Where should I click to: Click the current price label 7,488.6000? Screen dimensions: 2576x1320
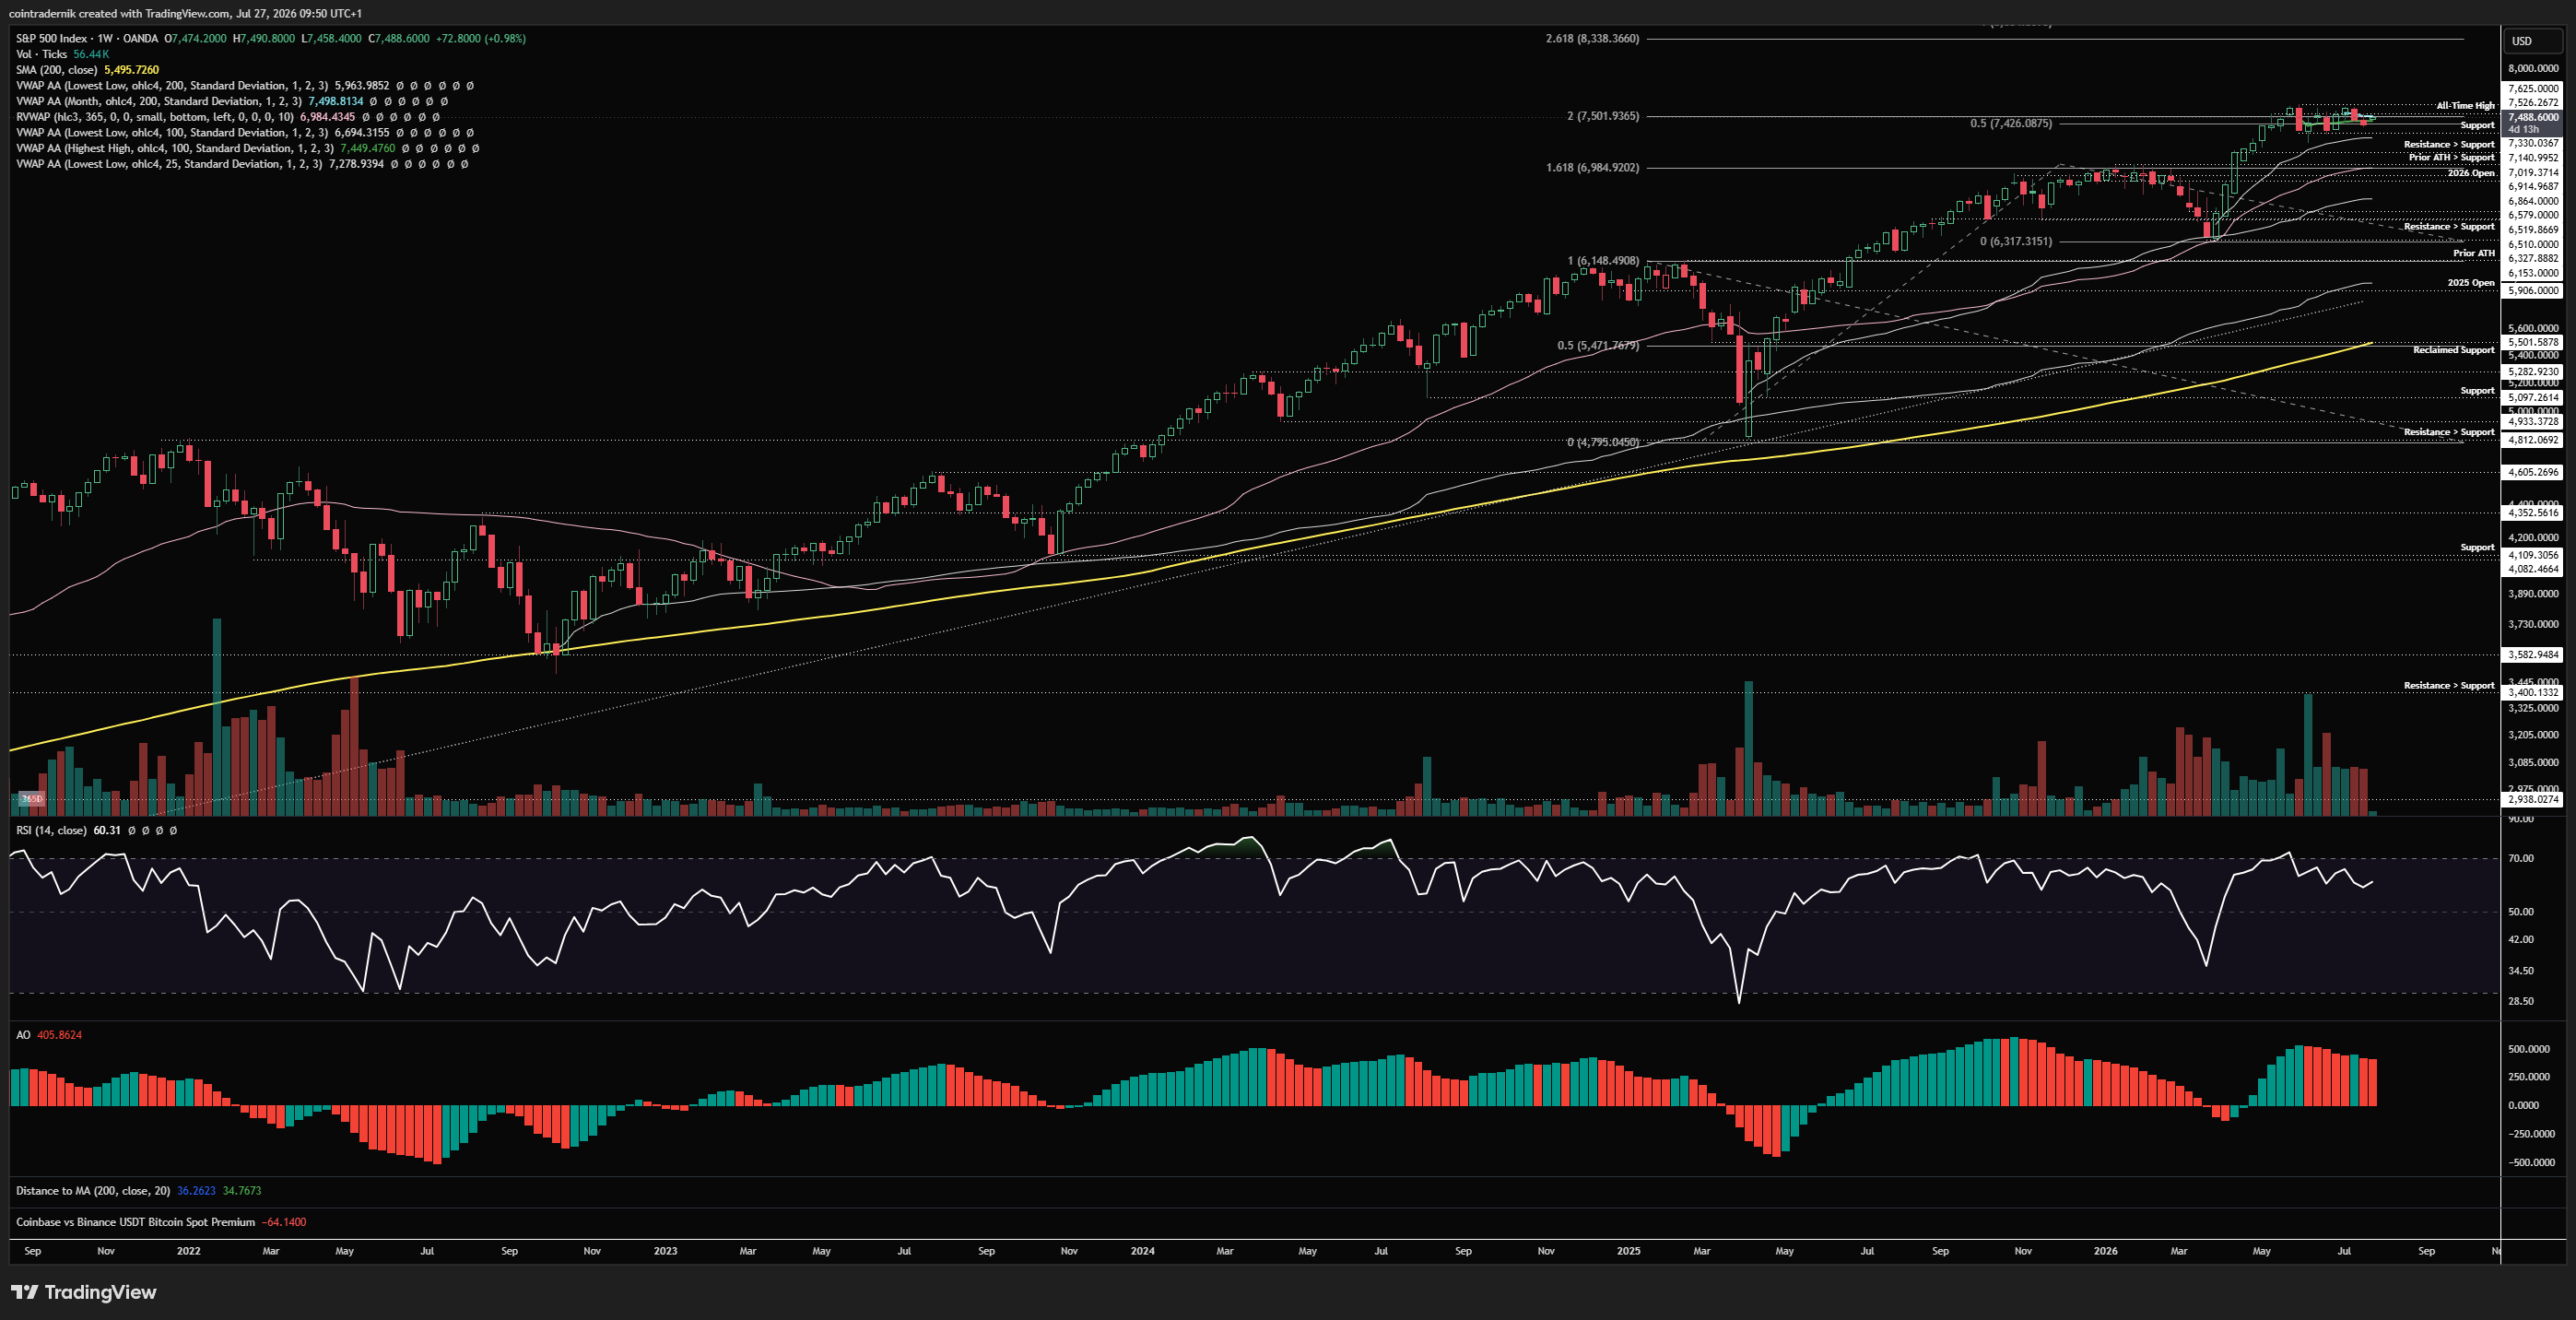point(2533,117)
